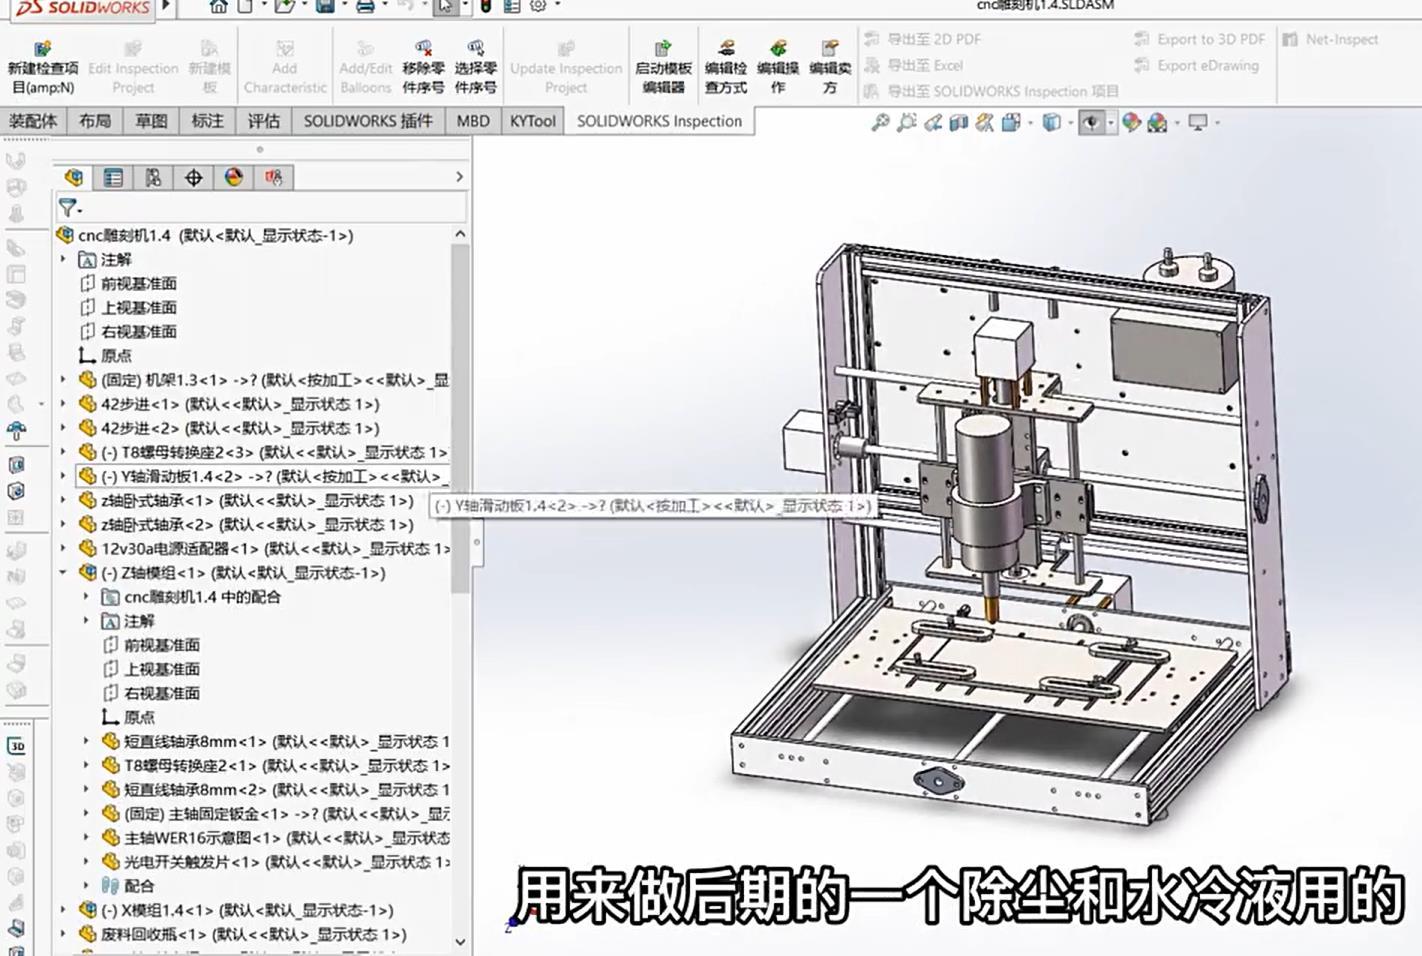This screenshot has width=1422, height=956.
Task: Click the Rebuild traffic light icon
Action: (486, 6)
